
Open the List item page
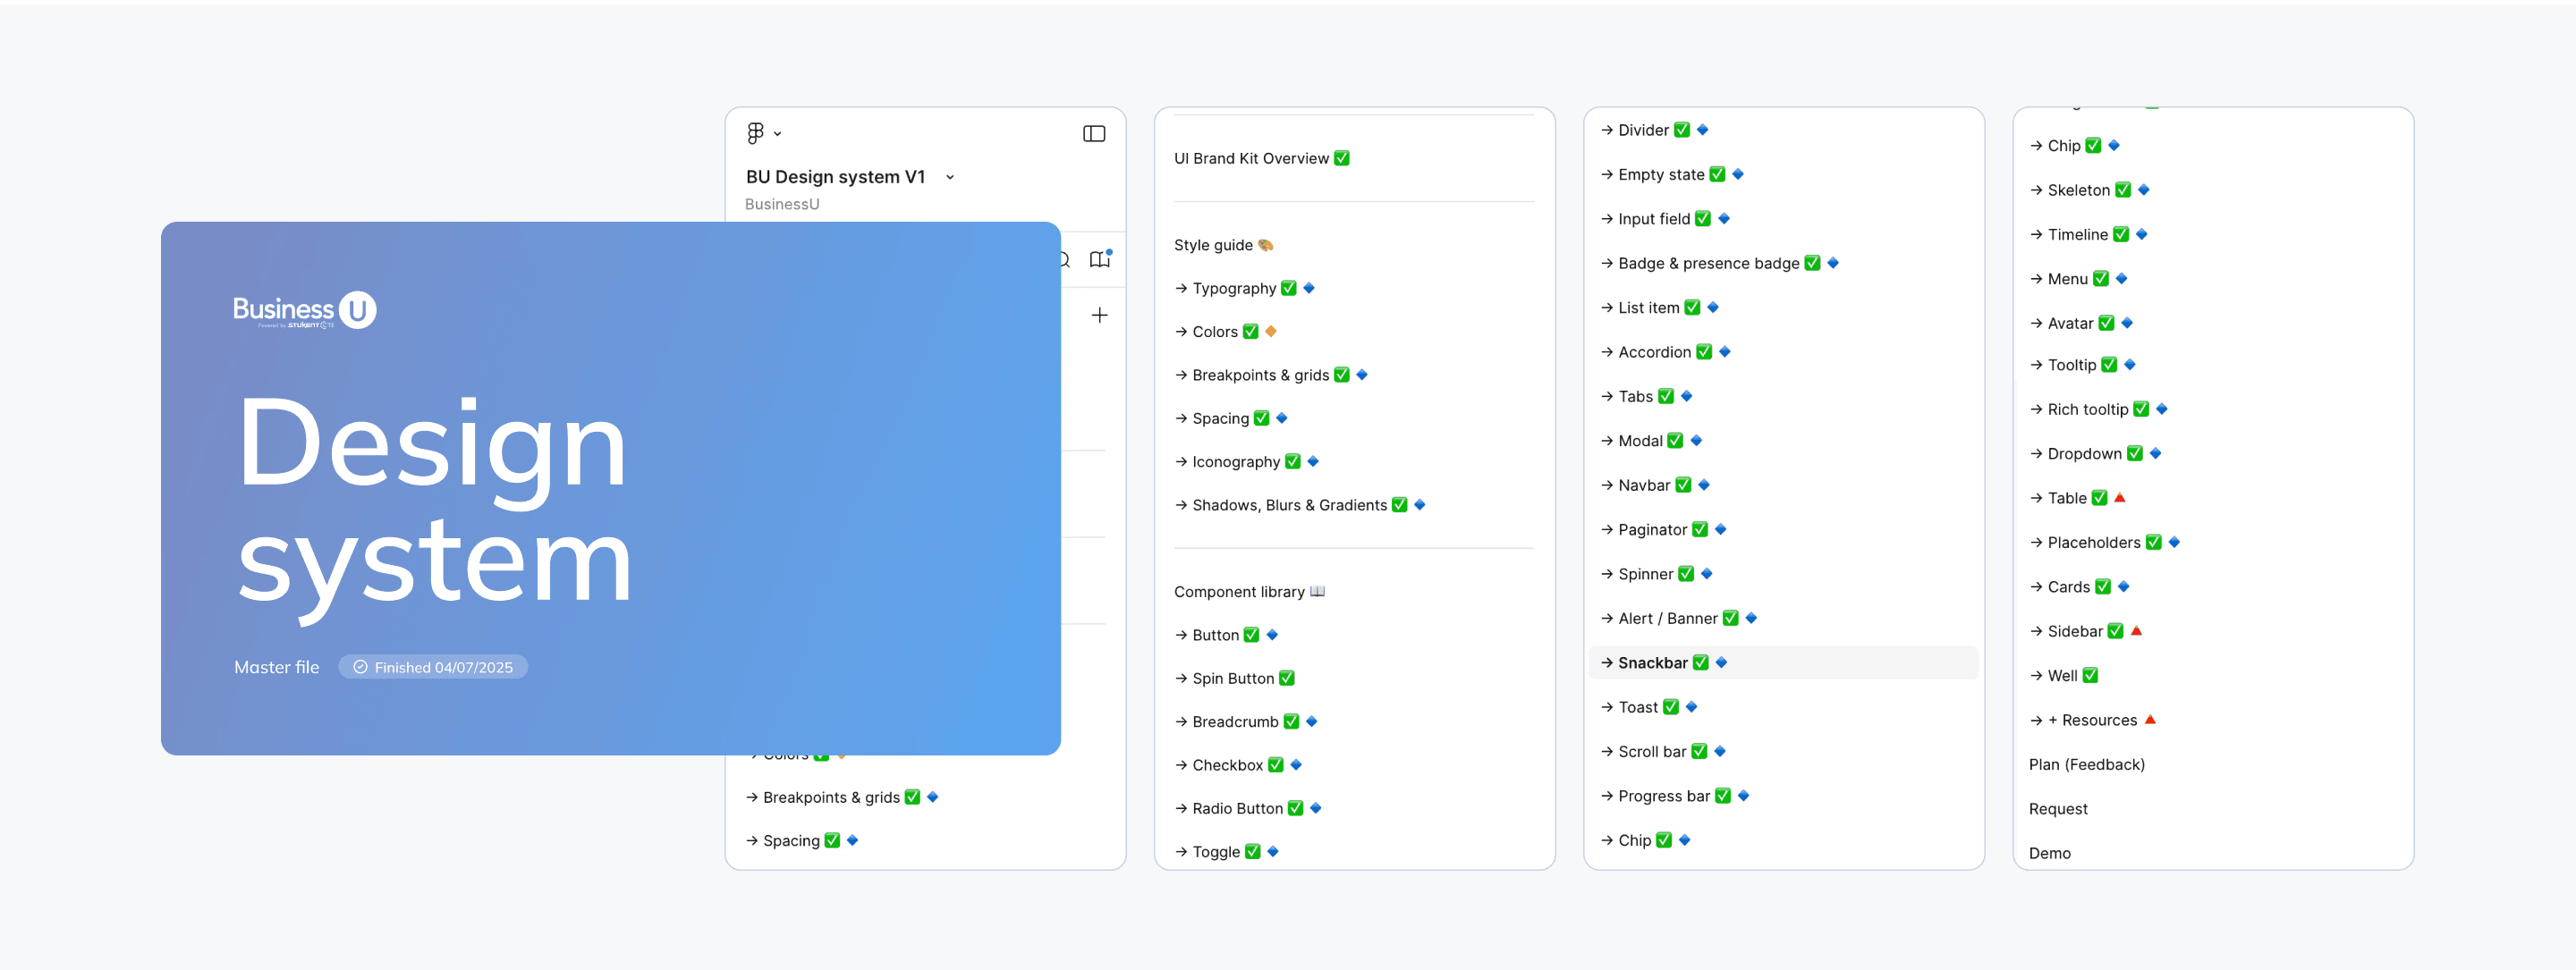(x=1659, y=307)
